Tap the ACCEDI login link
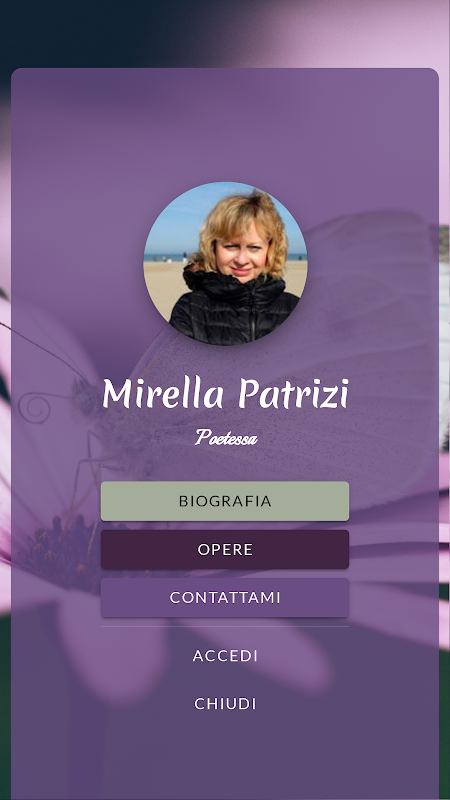450x800 pixels. pos(225,656)
